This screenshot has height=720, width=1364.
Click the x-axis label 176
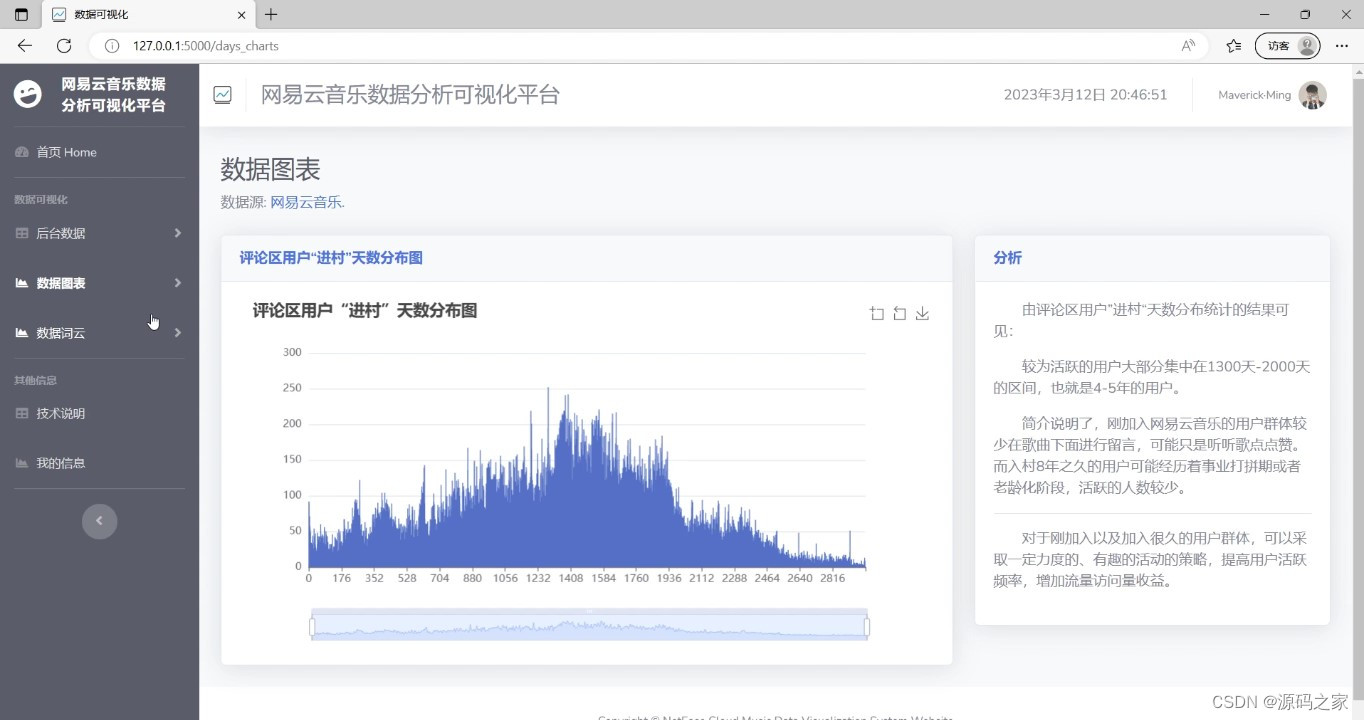[x=342, y=578]
